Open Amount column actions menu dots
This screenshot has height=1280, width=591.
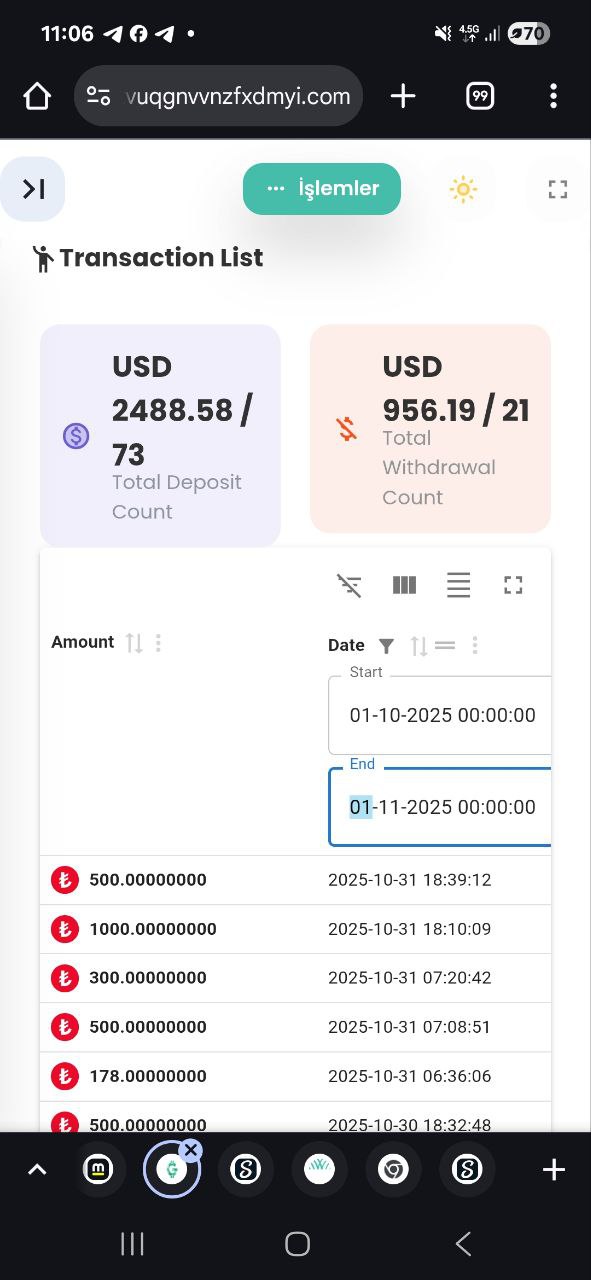[158, 643]
